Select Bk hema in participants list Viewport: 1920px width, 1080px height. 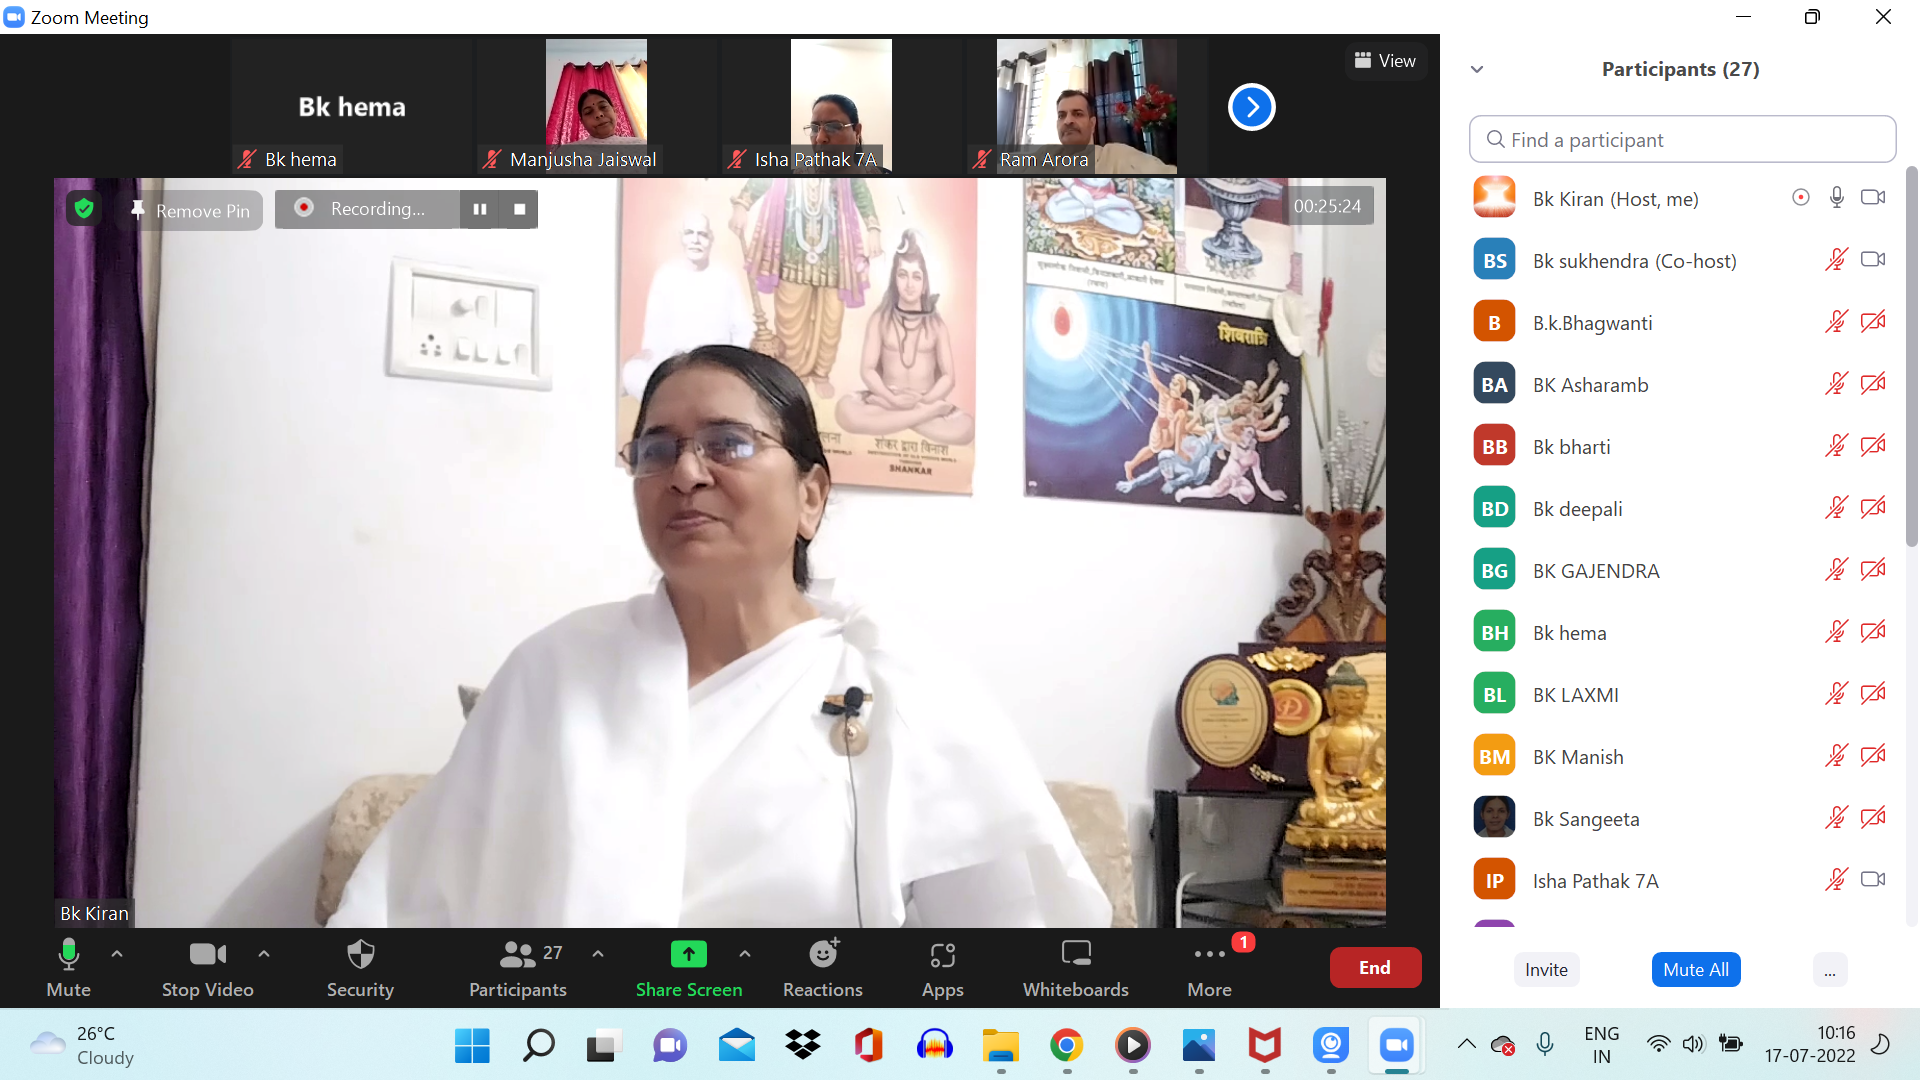[x=1682, y=633]
